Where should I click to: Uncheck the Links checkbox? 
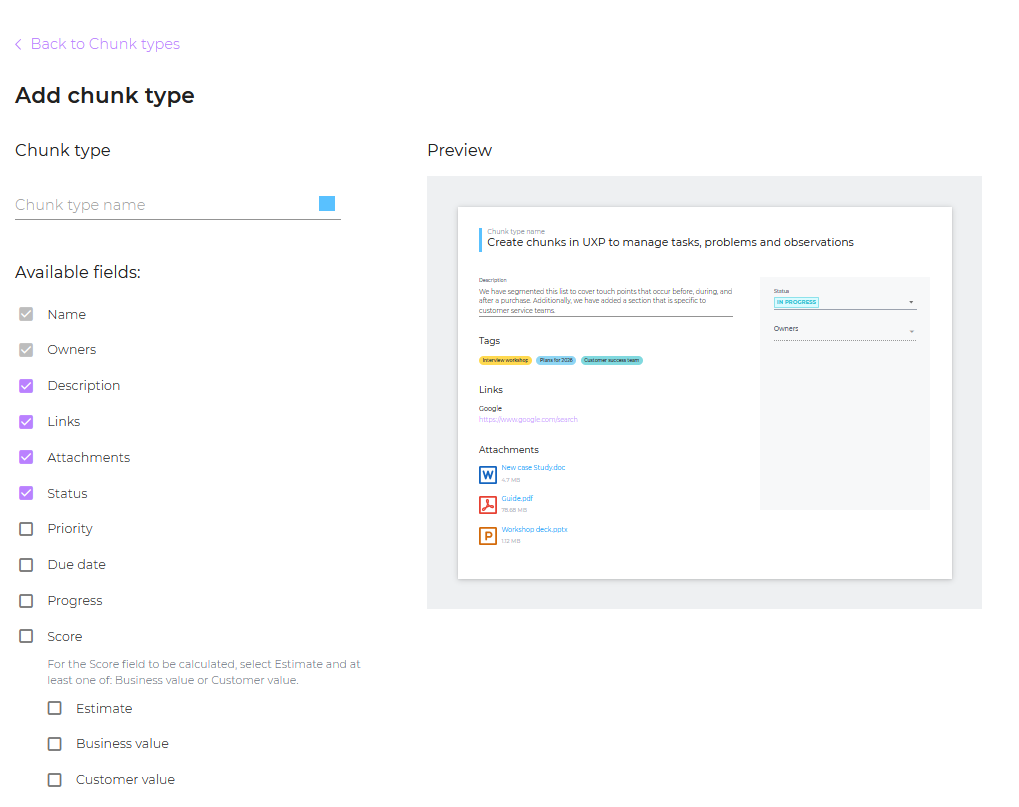pyautogui.click(x=26, y=422)
